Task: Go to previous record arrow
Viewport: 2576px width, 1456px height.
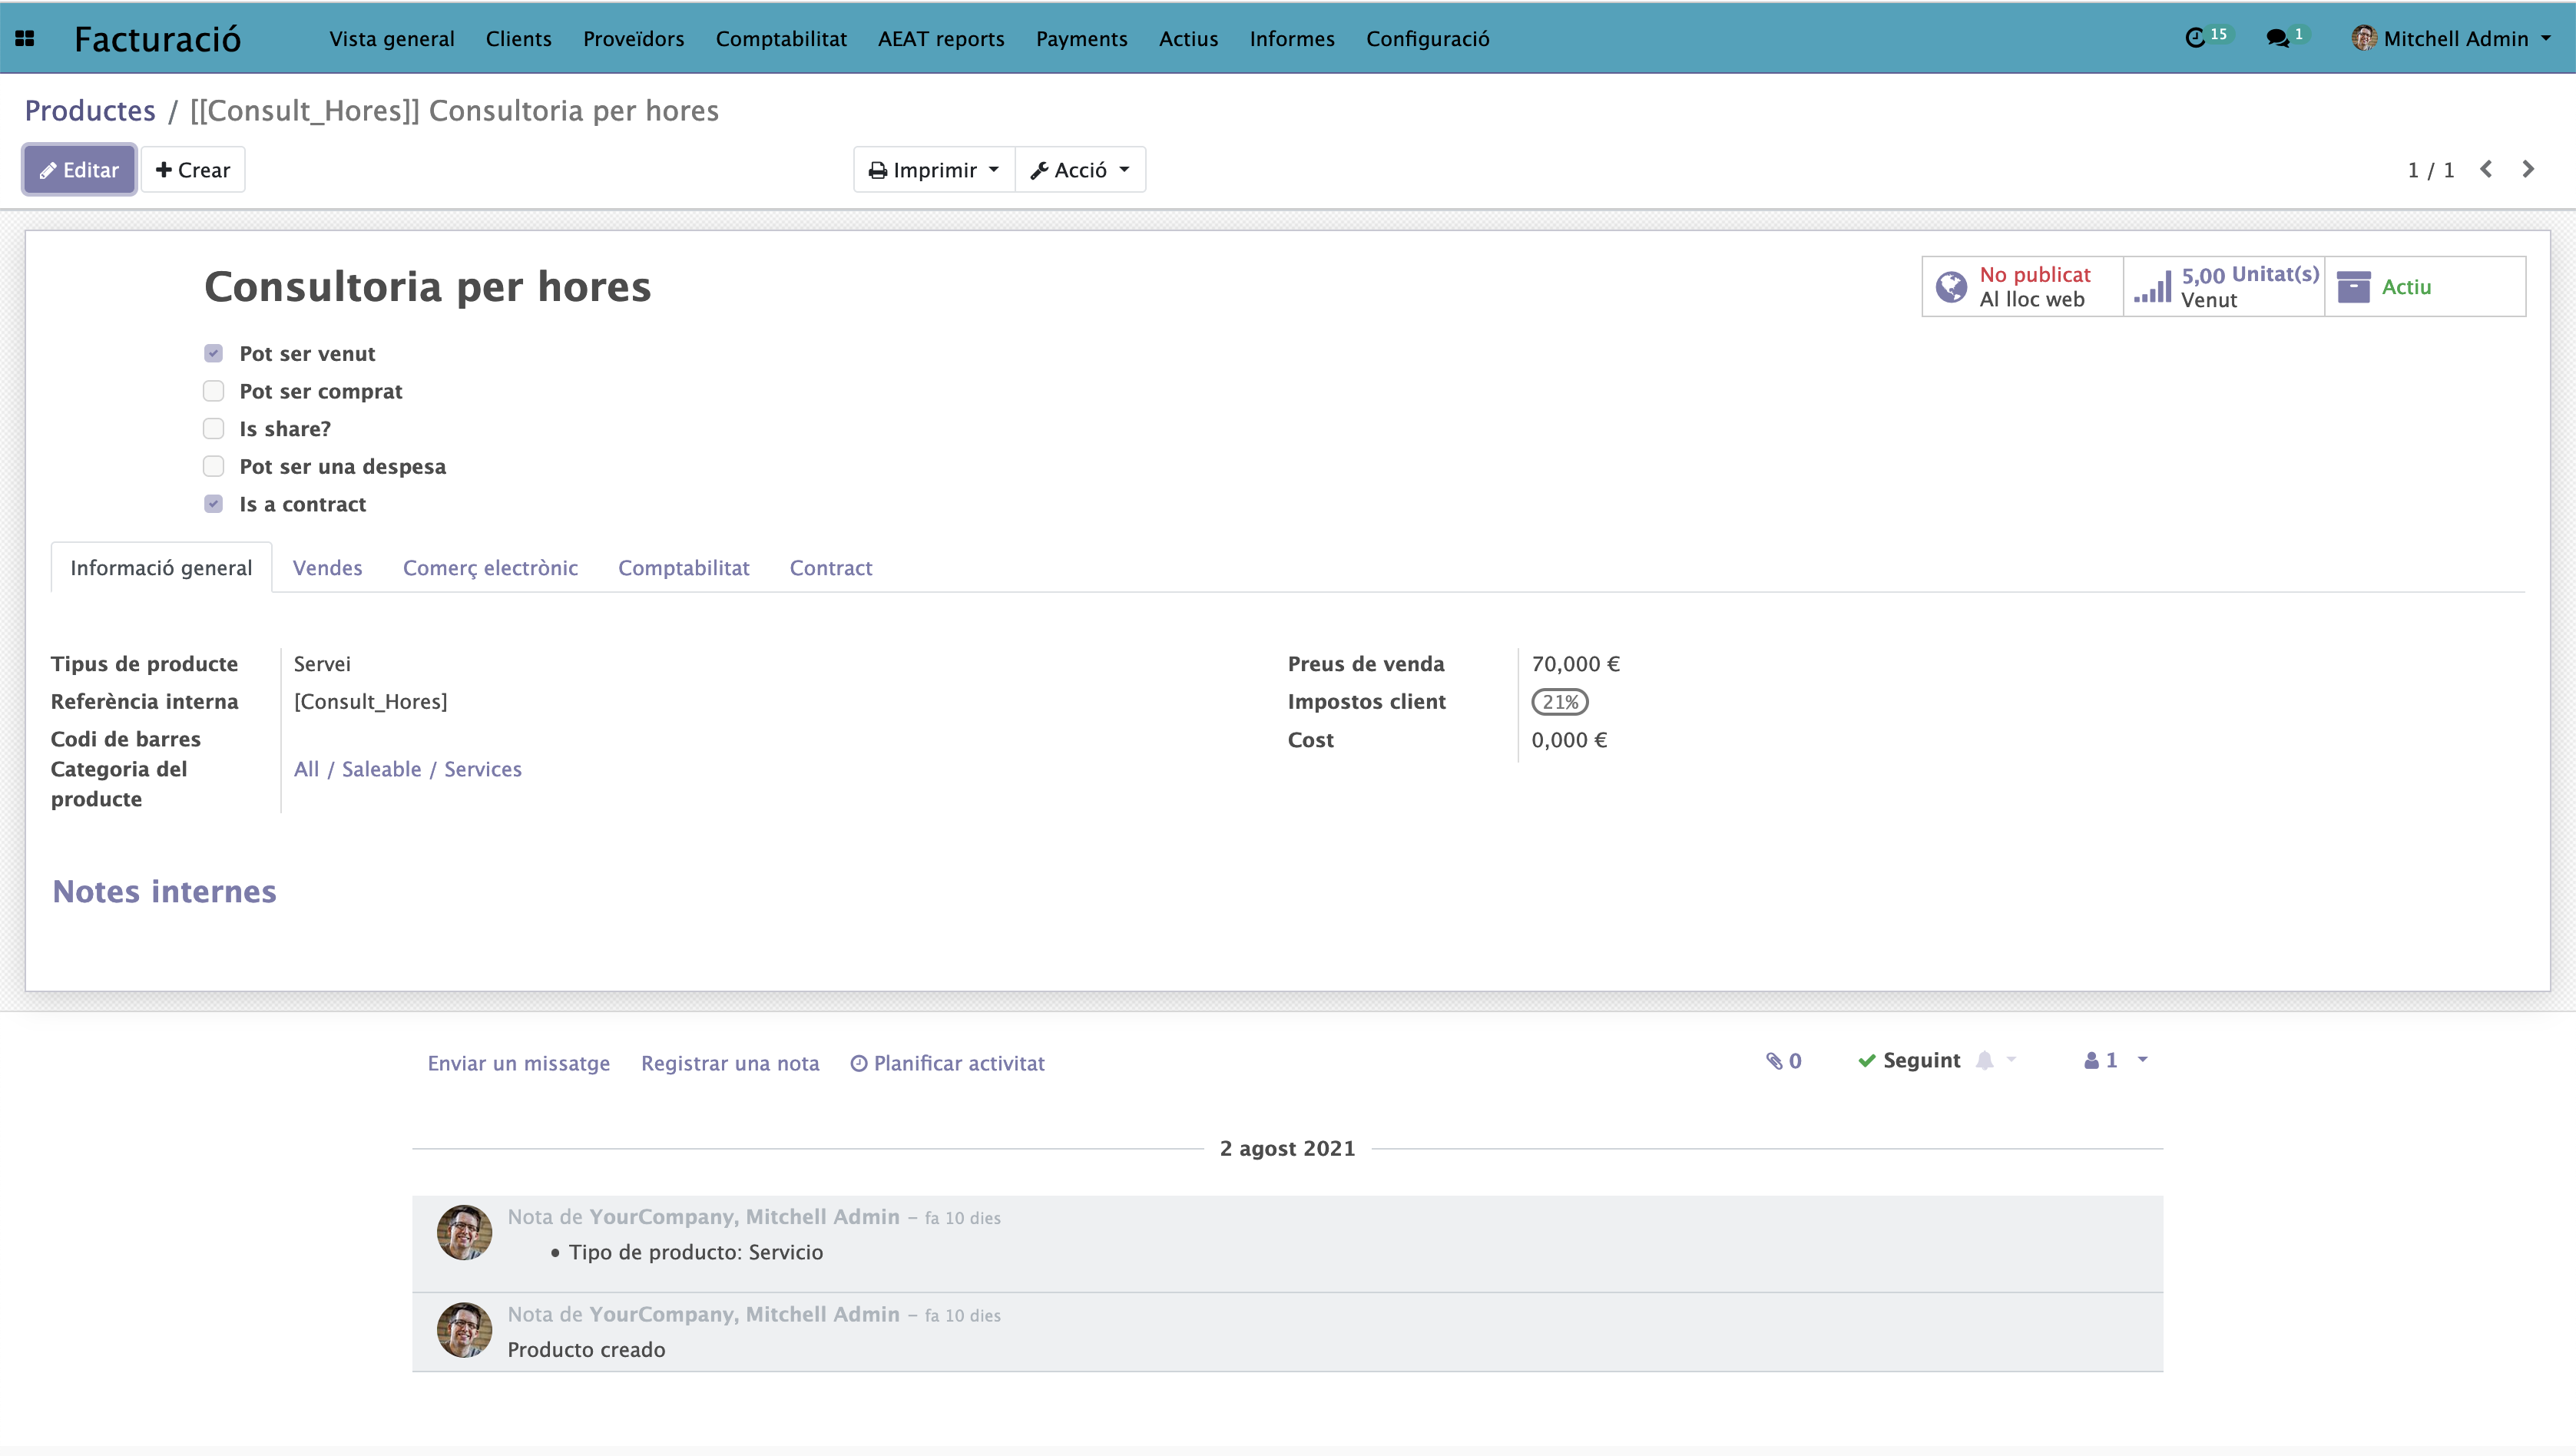Action: coord(2486,169)
